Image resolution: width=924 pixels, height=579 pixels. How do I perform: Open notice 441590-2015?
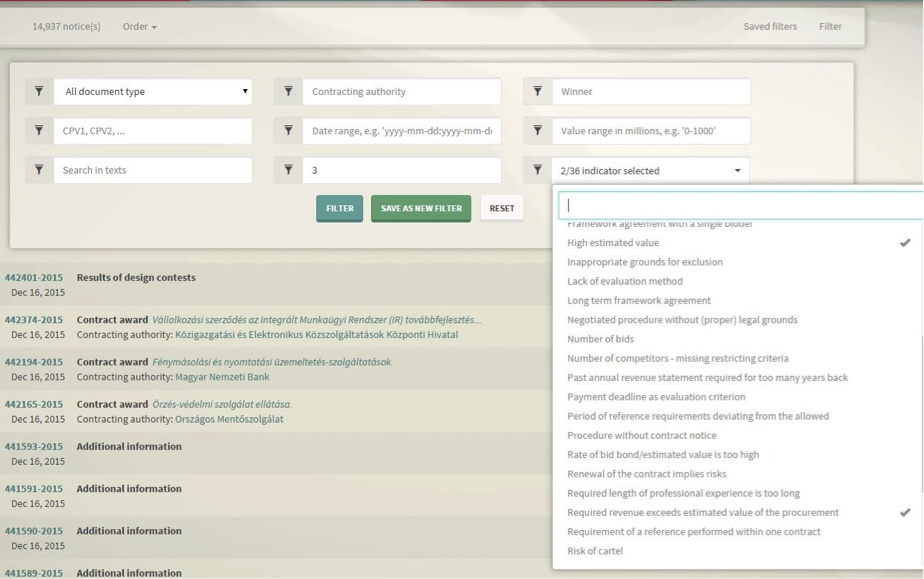(x=34, y=531)
